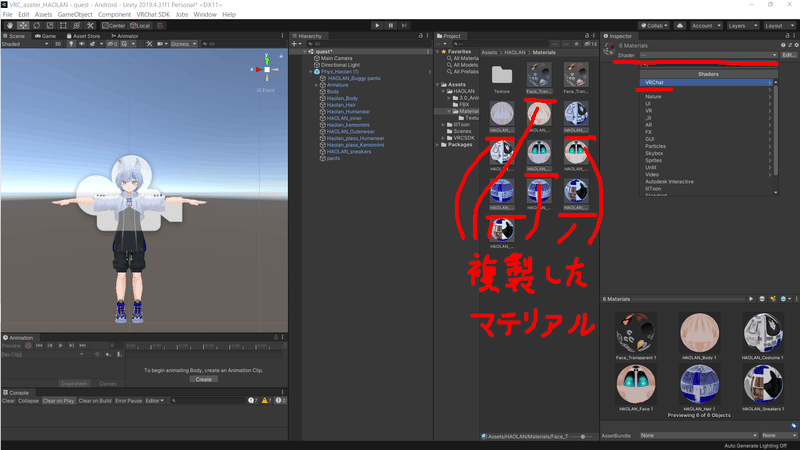
Task: Toggle scene audio speaker icon
Action: 82,44
